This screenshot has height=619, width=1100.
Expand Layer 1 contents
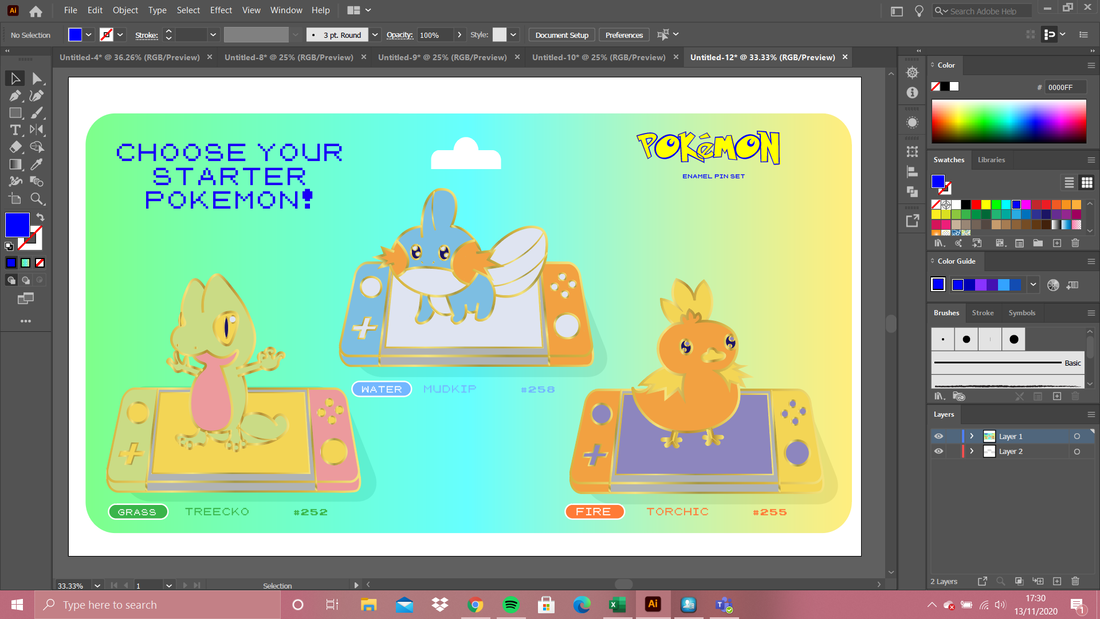tap(972, 437)
